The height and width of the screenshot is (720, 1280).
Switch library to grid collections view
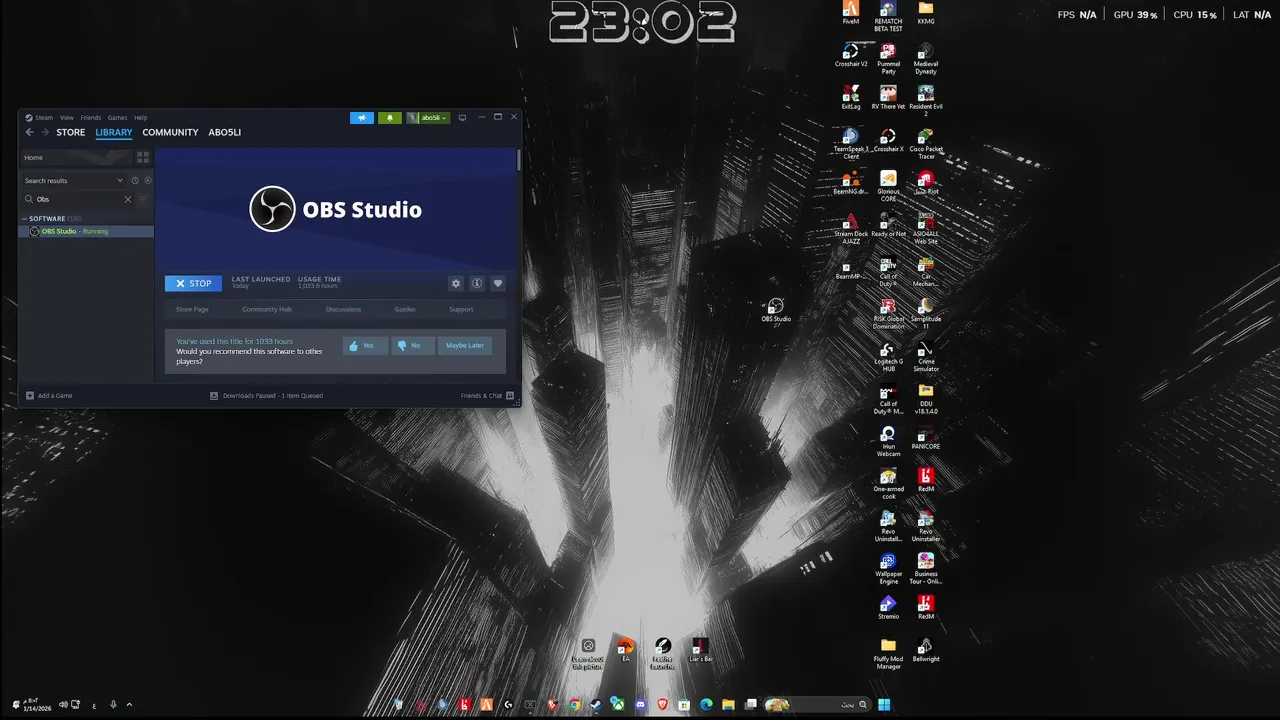point(143,157)
